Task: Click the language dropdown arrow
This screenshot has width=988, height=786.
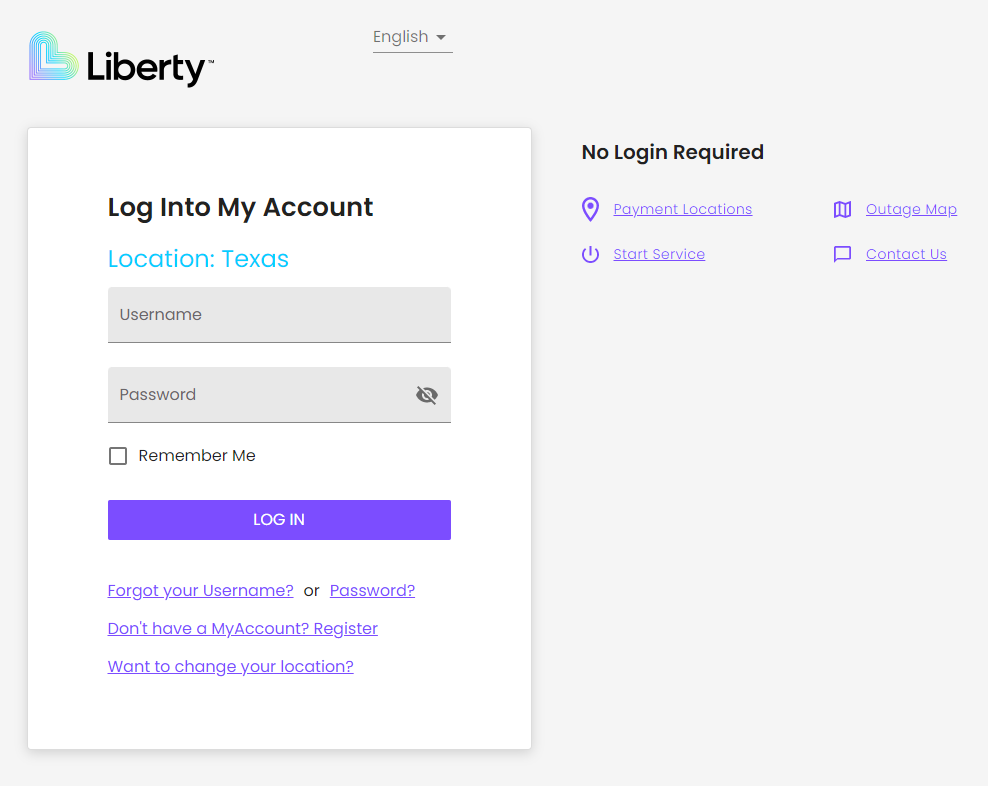Action: click(x=441, y=37)
